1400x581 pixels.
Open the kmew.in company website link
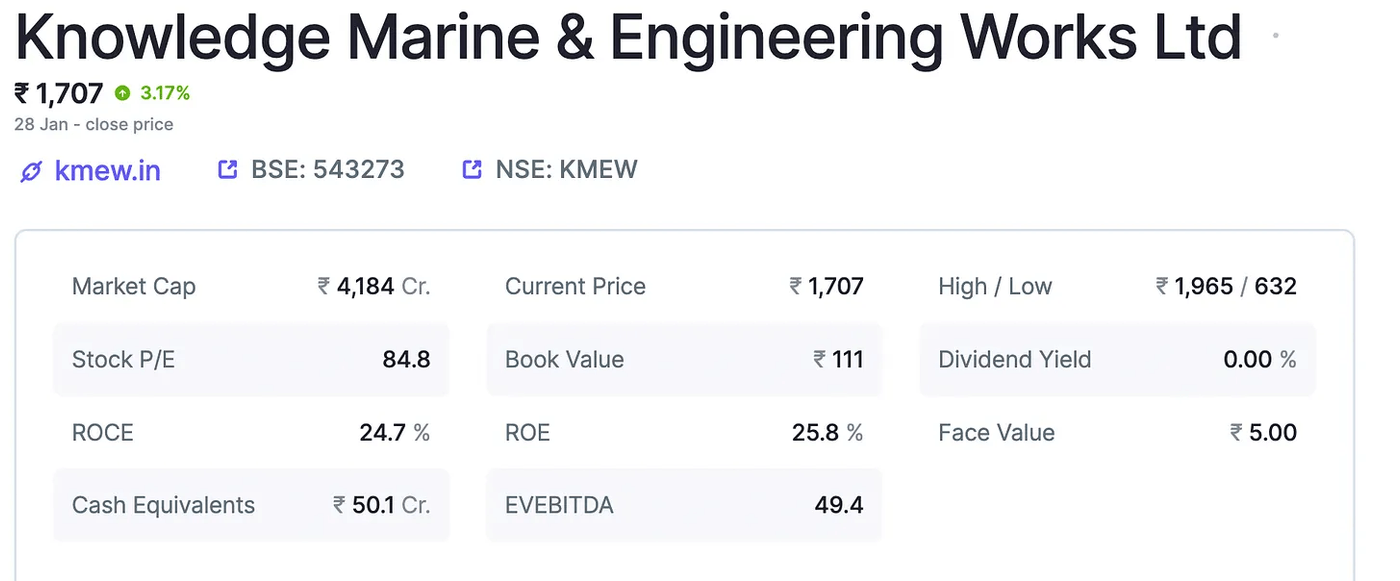coord(108,170)
